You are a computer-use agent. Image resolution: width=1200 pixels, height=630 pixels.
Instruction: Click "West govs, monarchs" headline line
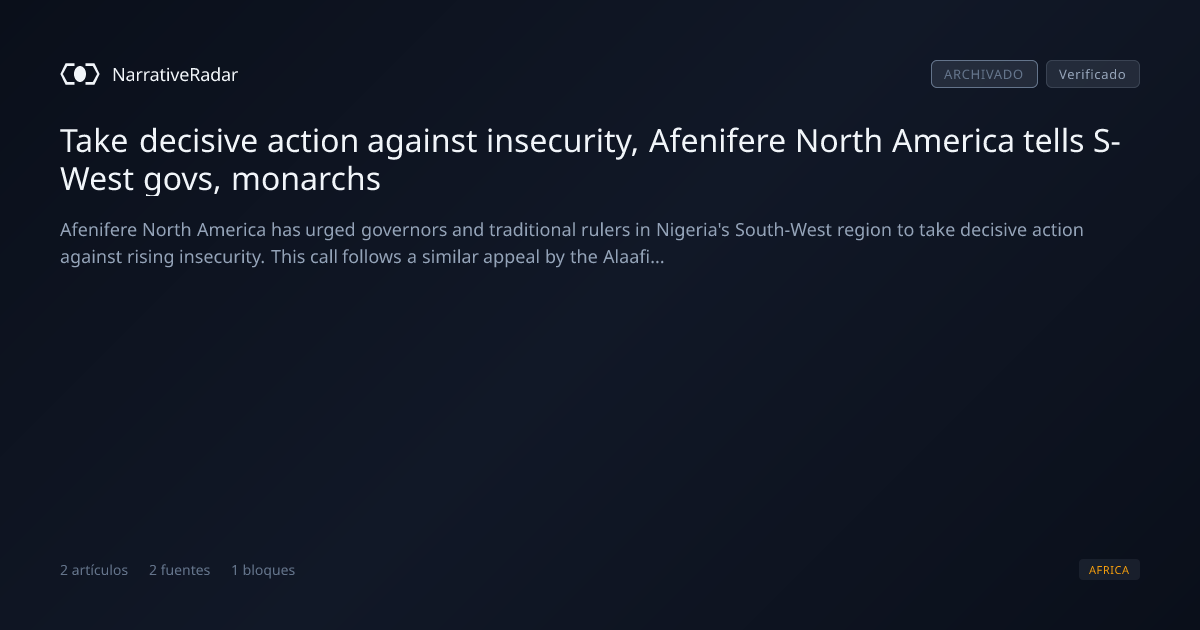[x=220, y=180]
